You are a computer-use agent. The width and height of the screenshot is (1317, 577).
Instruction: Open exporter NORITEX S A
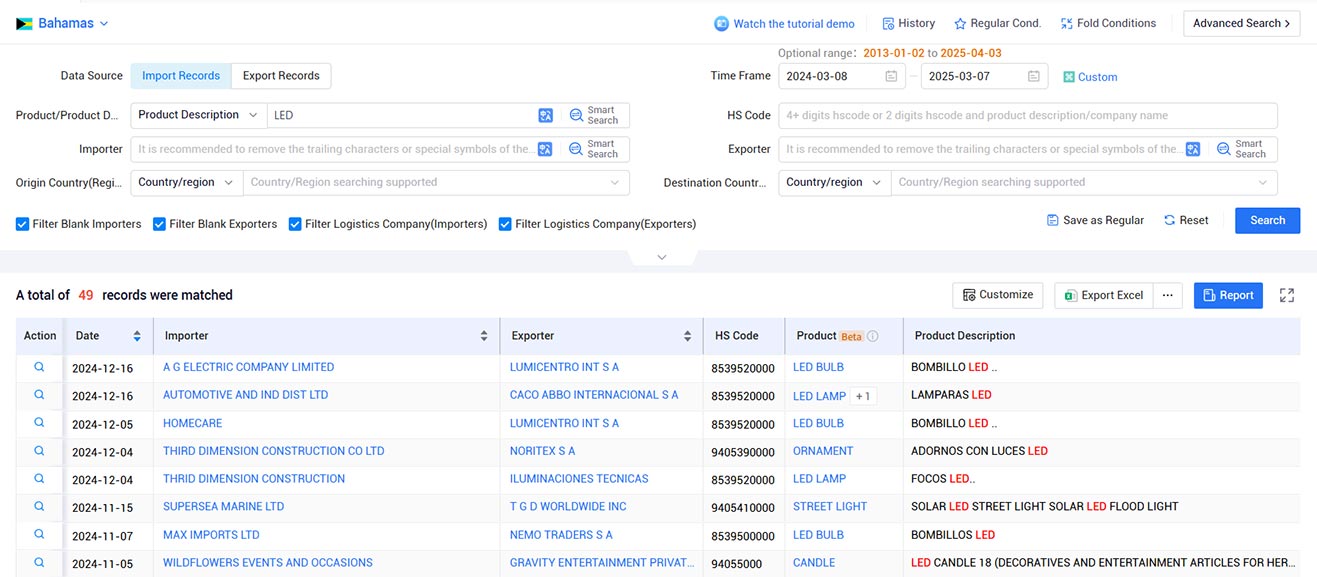tap(542, 451)
